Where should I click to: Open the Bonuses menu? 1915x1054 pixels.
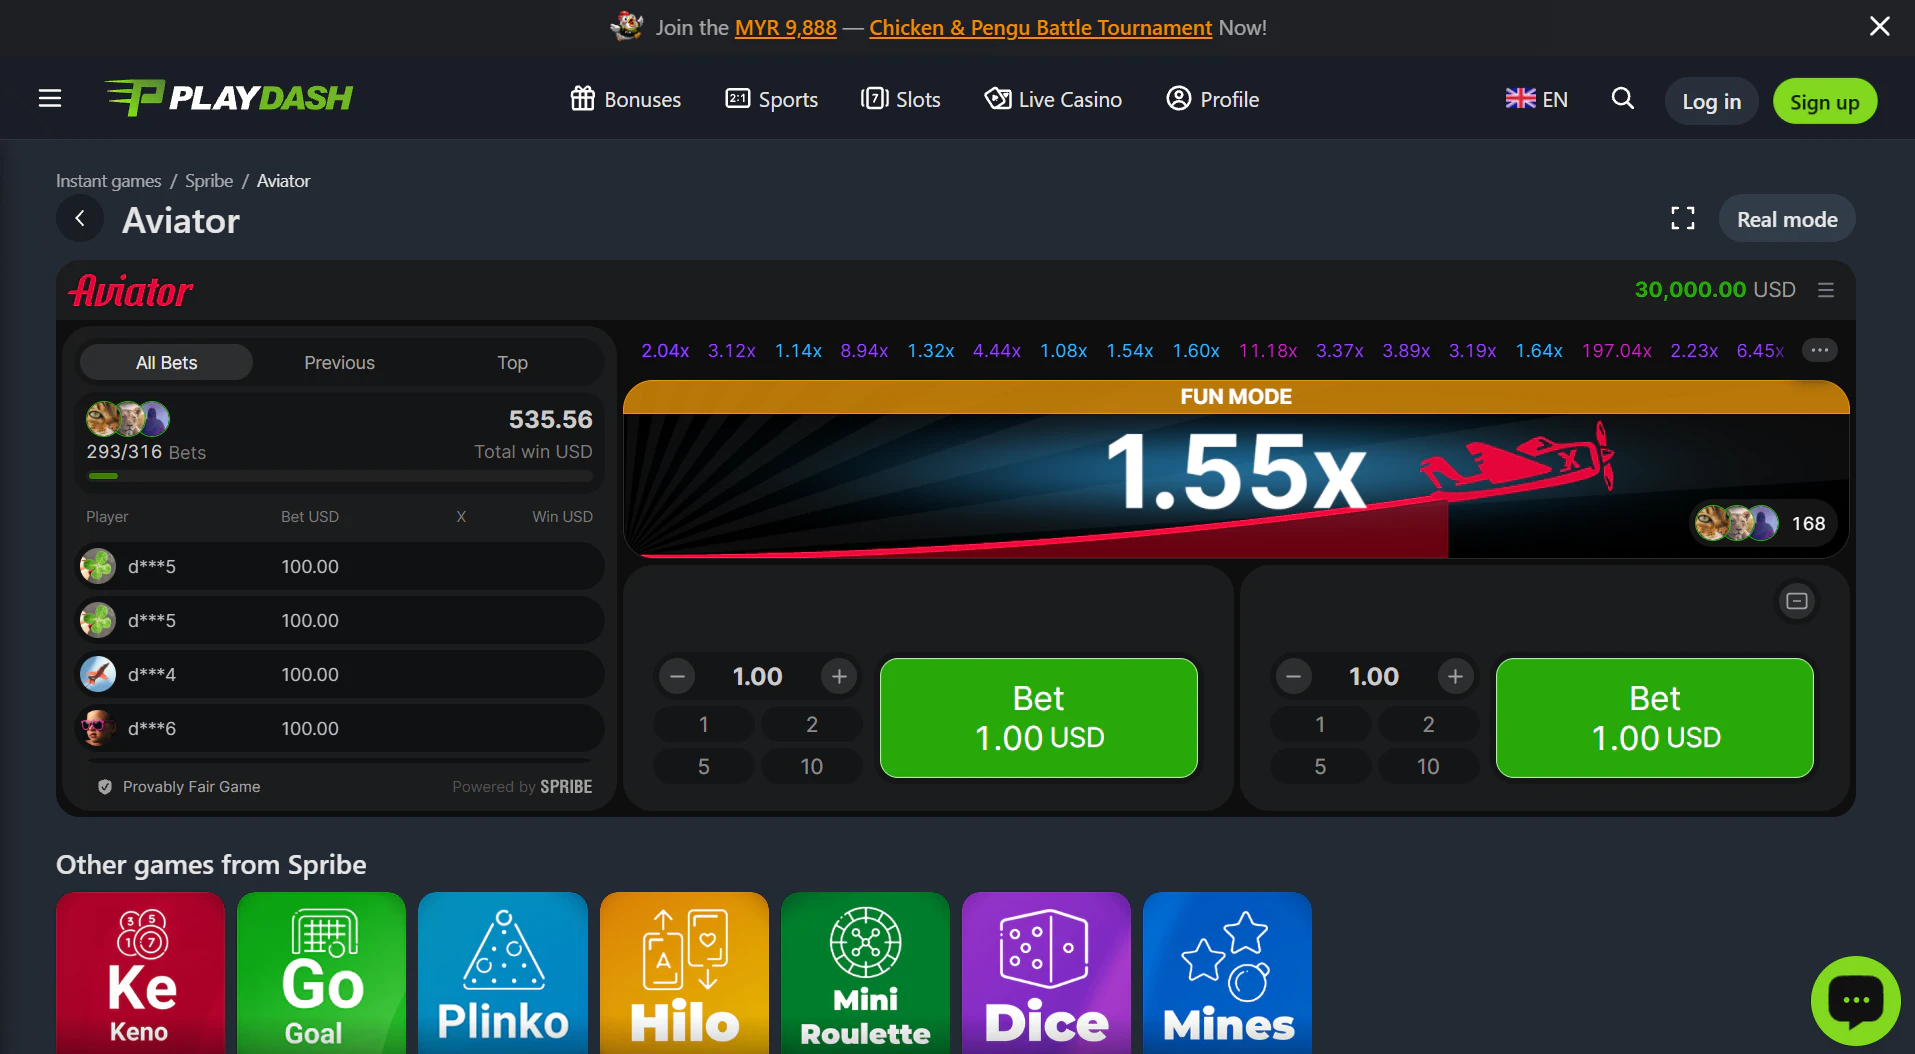click(626, 99)
